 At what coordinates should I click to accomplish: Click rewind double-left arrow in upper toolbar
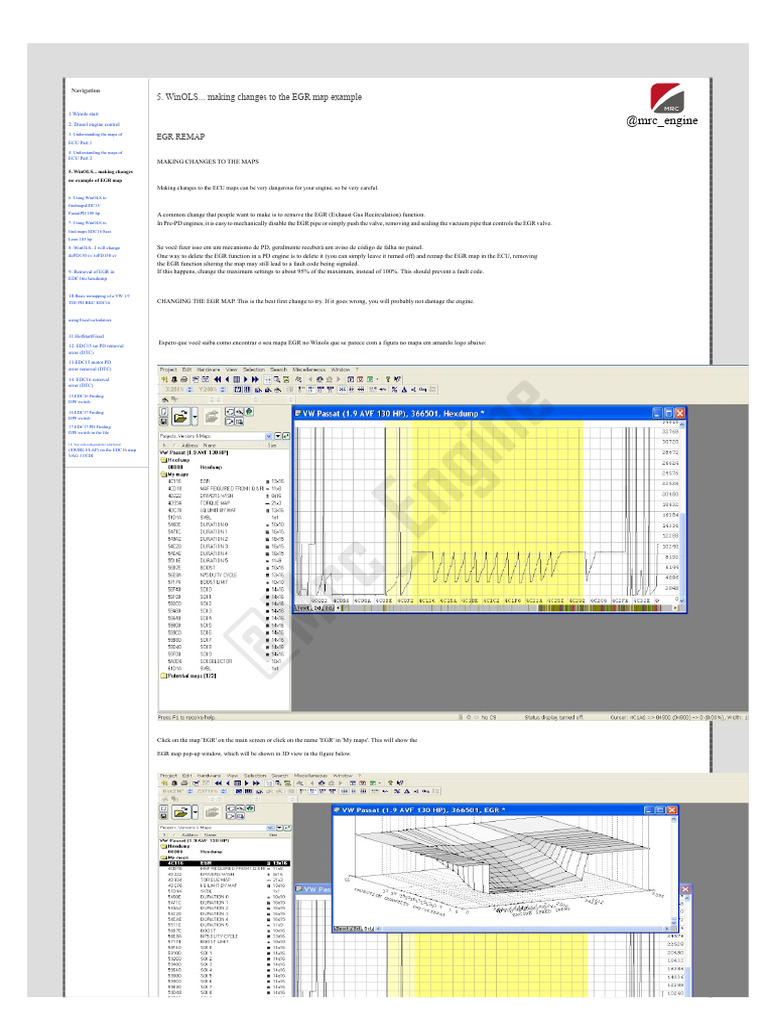(x=217, y=379)
